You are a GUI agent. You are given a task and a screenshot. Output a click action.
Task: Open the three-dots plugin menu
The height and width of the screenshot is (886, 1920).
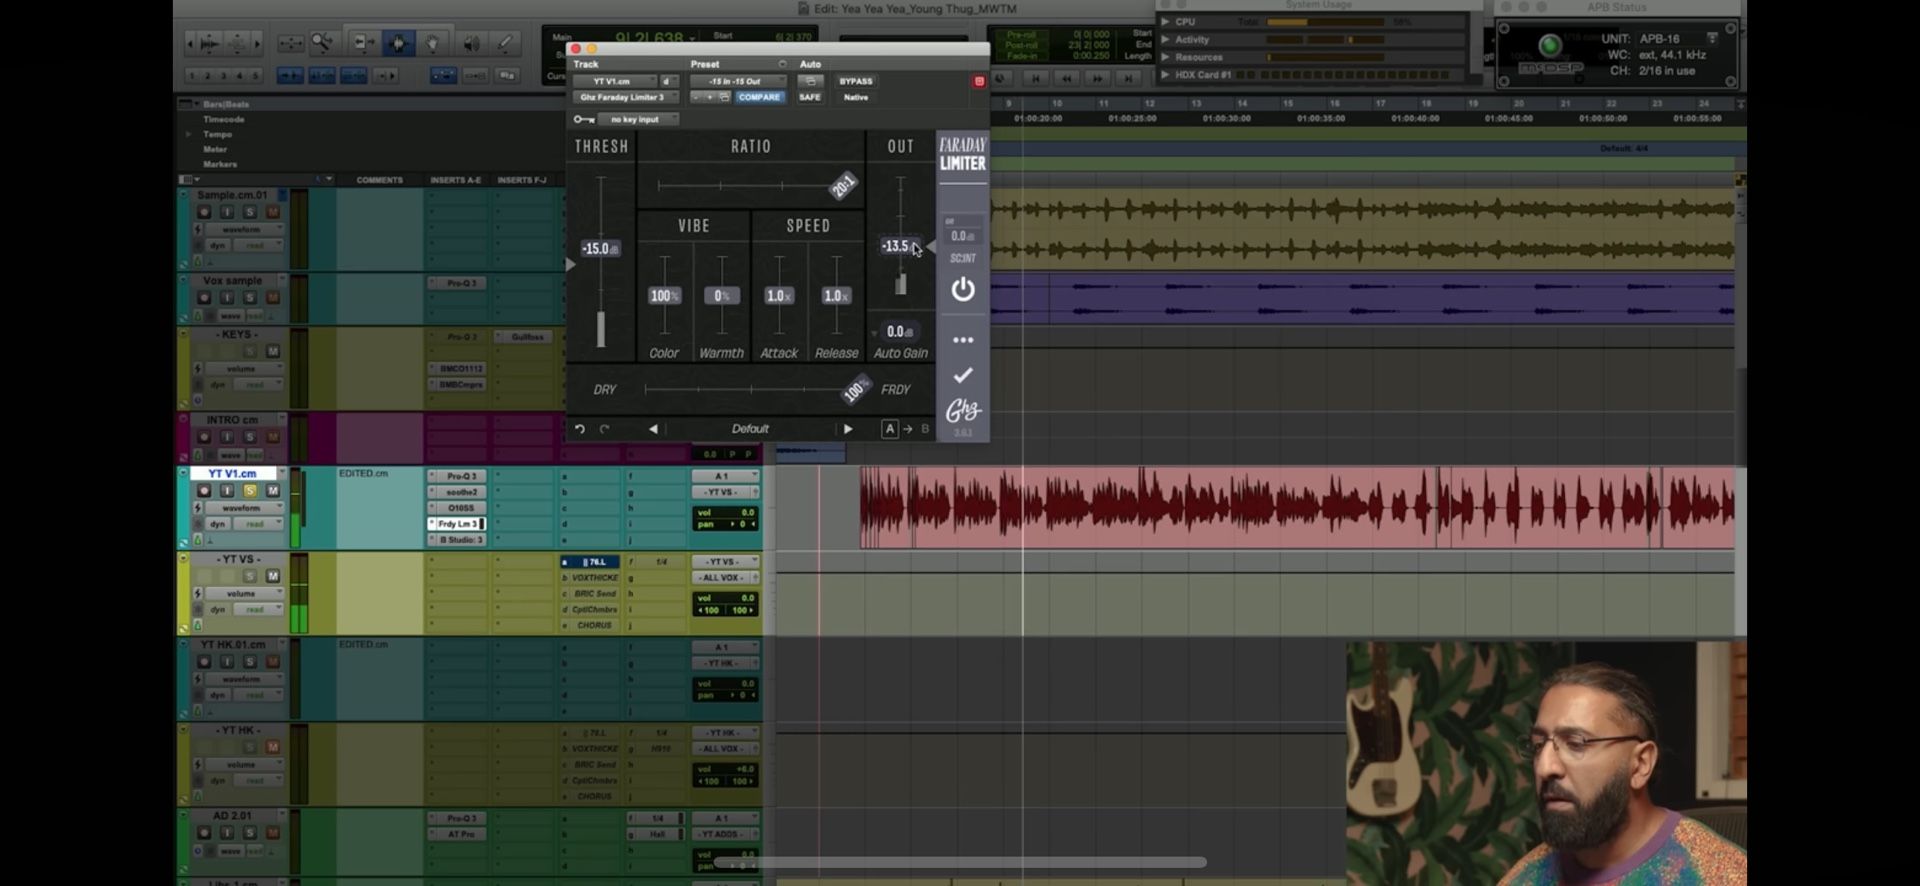[x=963, y=340]
